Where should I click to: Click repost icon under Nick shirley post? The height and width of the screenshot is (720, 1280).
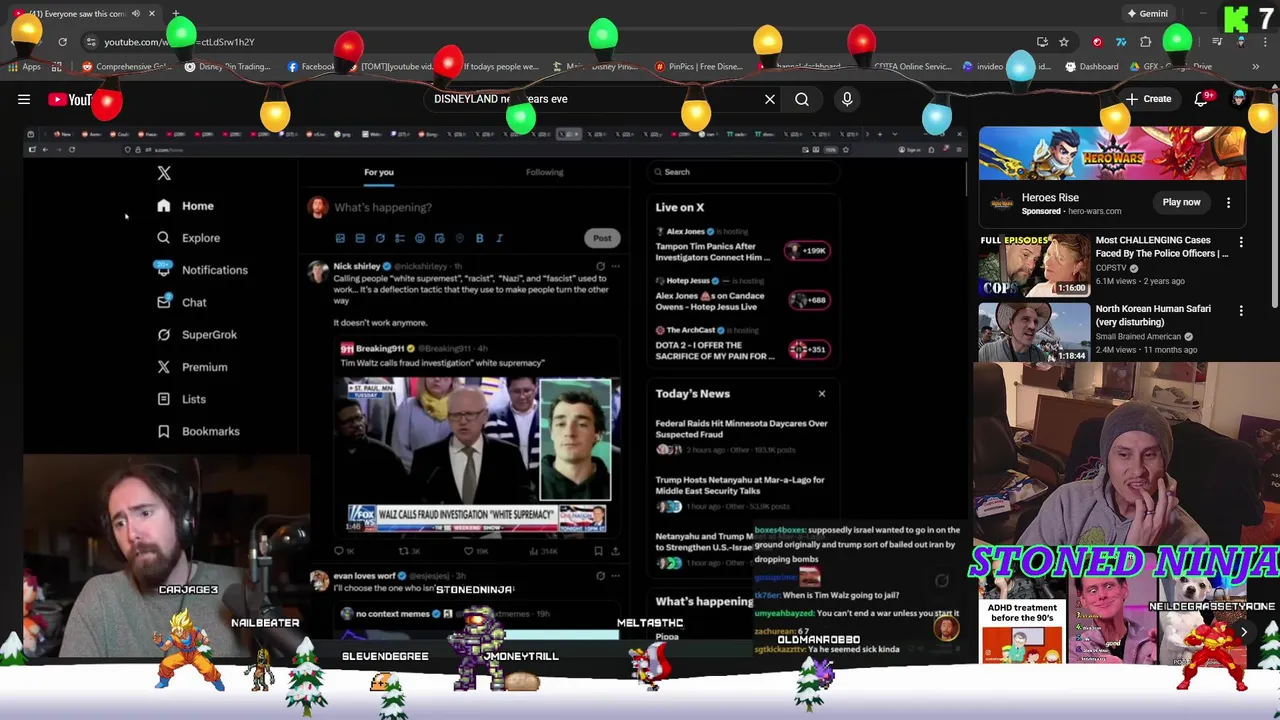click(x=404, y=551)
